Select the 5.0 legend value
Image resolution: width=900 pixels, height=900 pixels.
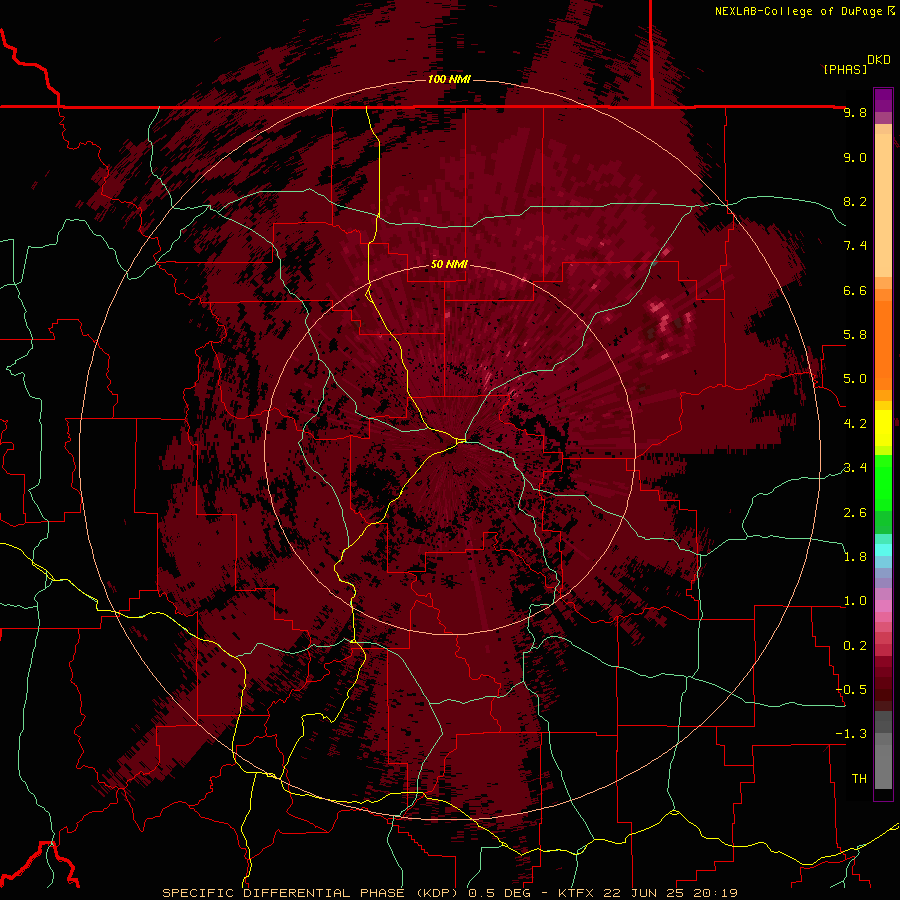point(855,379)
